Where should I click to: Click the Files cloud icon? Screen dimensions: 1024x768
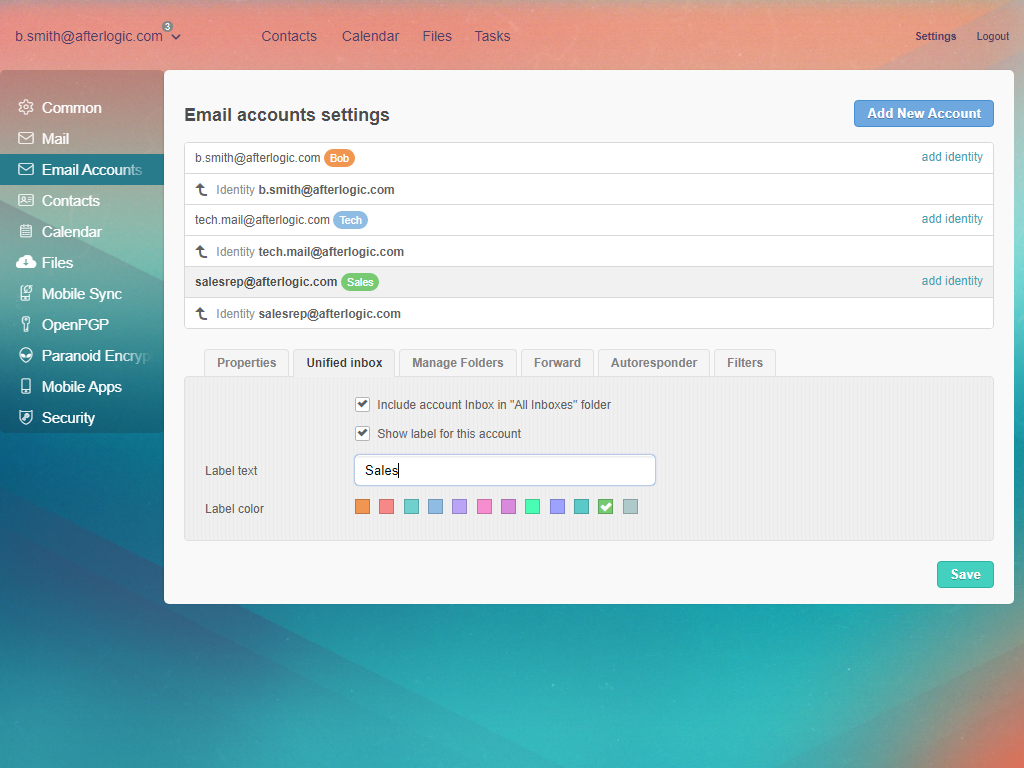coord(26,263)
